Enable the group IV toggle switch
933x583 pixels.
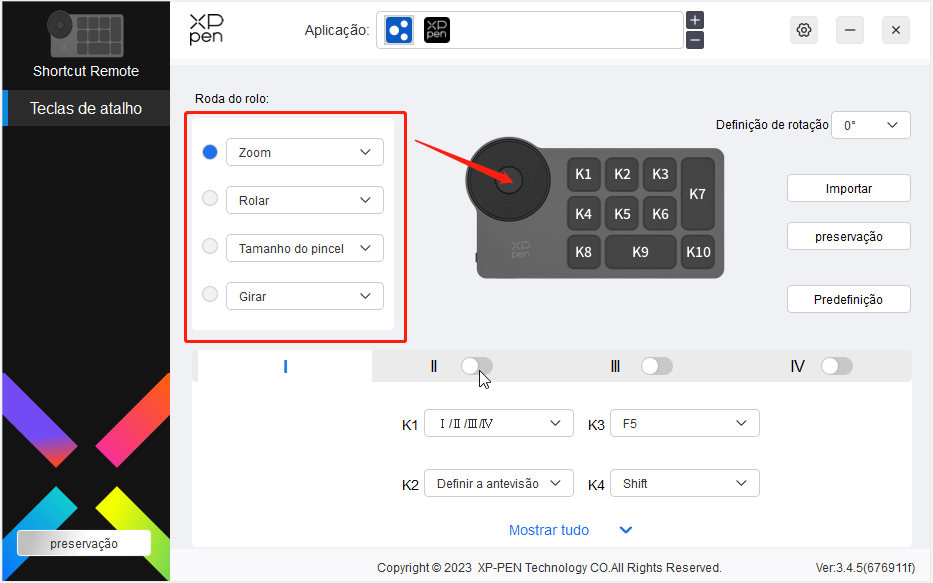click(836, 367)
